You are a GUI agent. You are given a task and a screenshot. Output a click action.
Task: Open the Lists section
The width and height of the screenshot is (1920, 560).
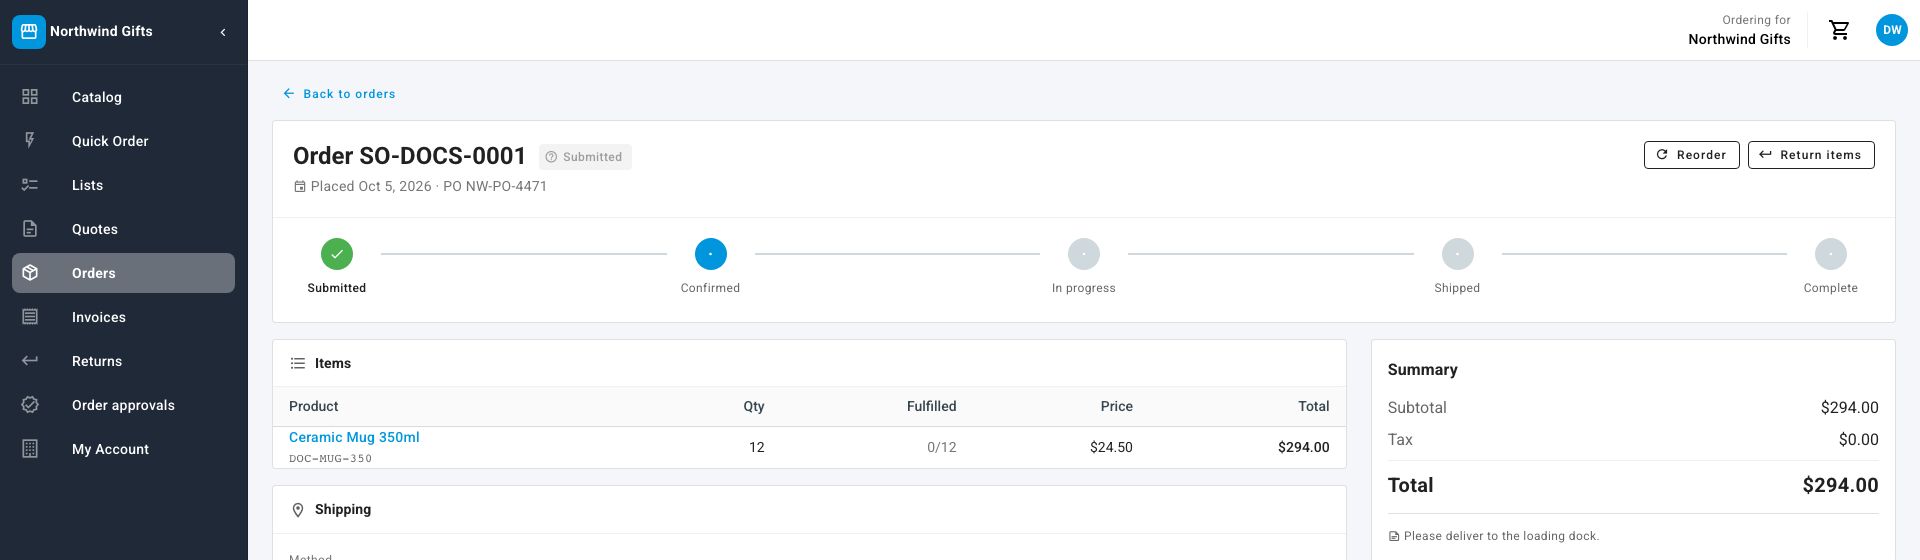coord(123,185)
